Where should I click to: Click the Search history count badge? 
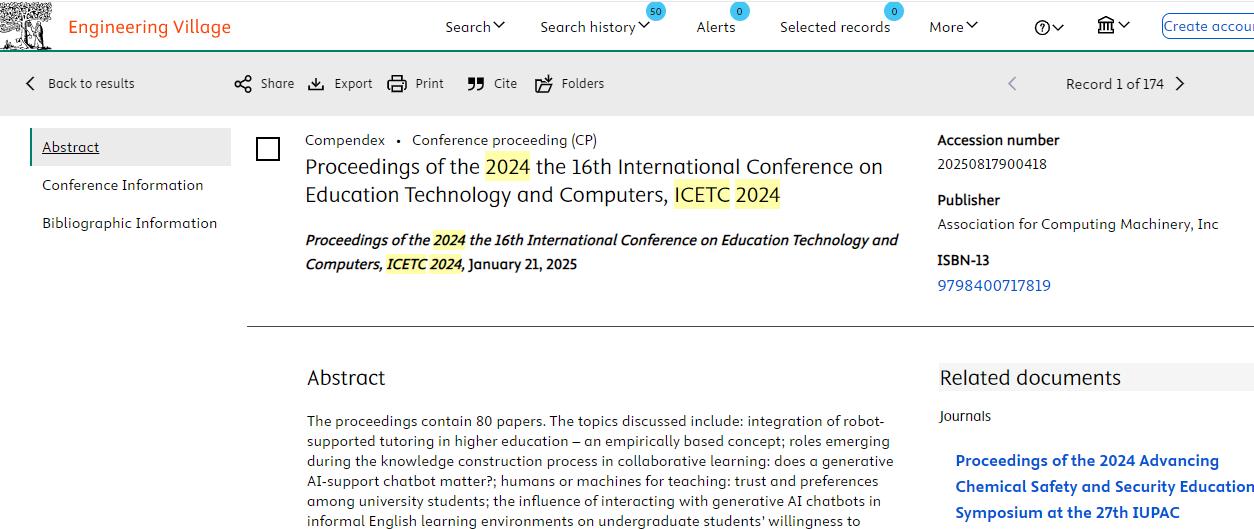[x=656, y=12]
